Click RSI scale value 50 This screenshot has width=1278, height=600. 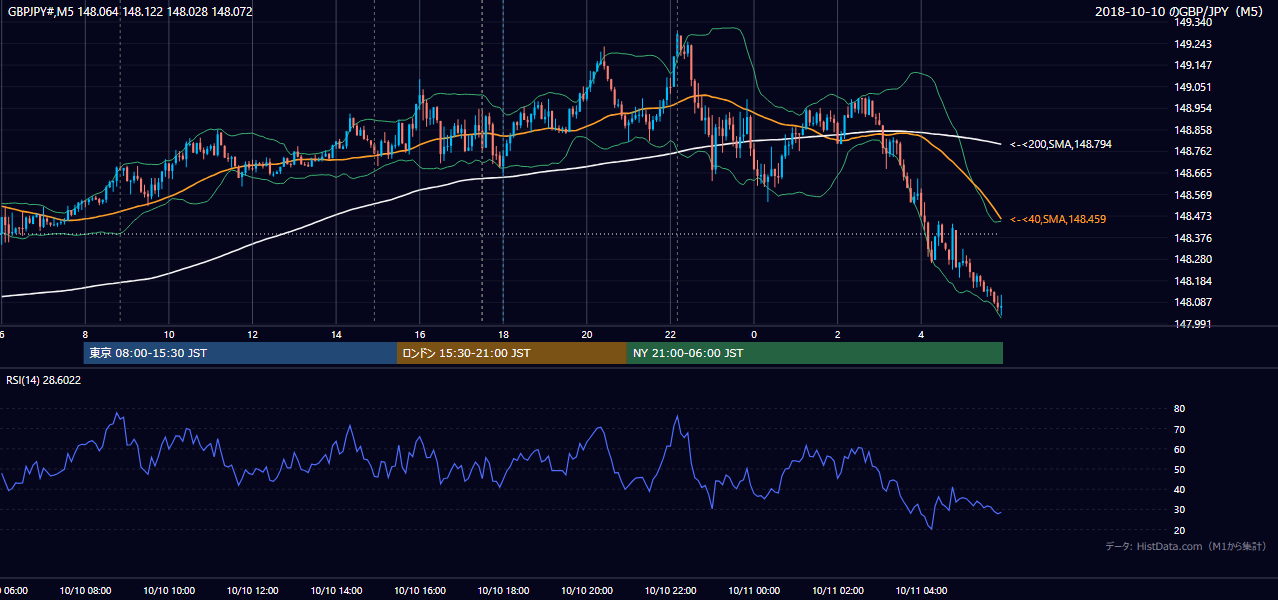1179,470
